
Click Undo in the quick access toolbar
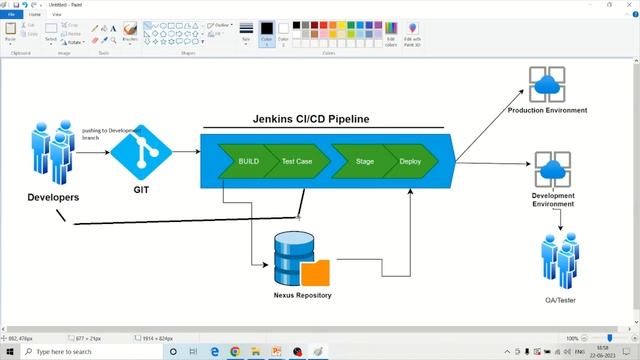click(25, 5)
